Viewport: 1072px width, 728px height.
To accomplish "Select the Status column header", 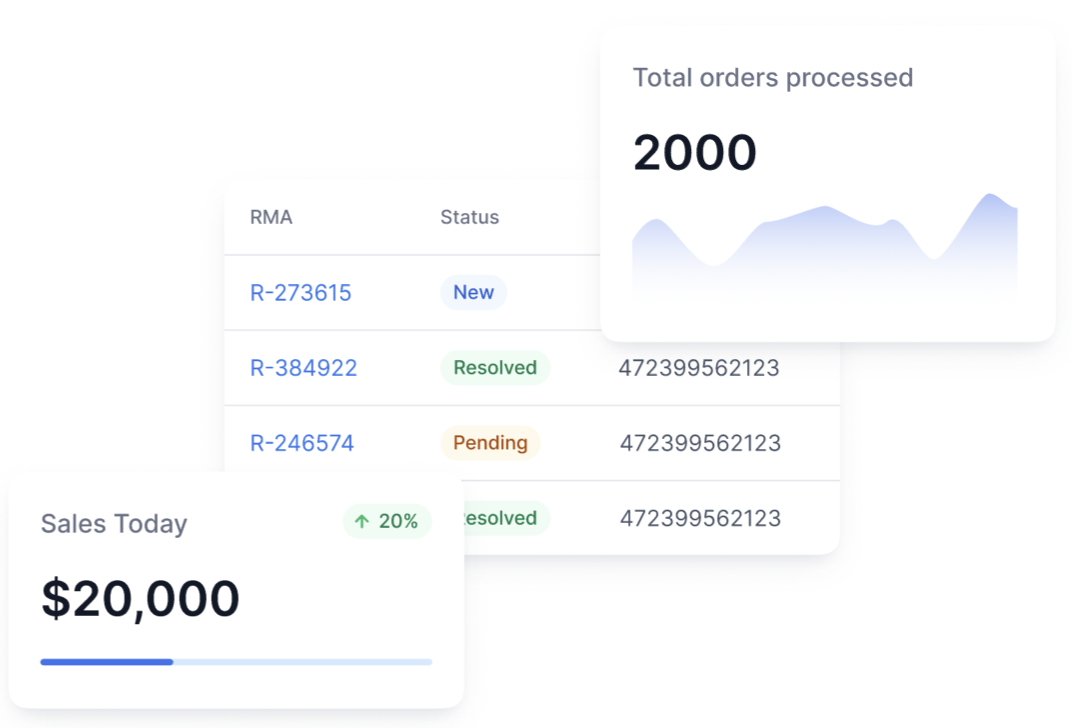I will pyautogui.click(x=470, y=217).
